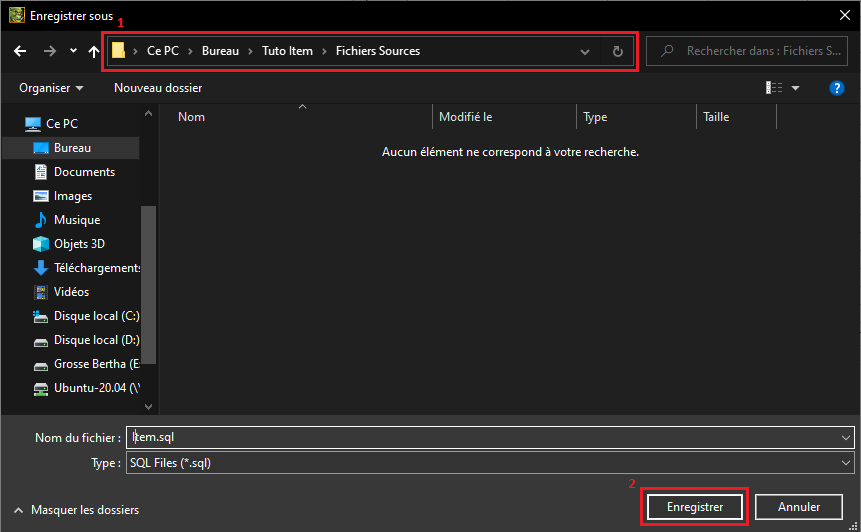
Task: Click the Vidéos film icon
Action: pos(41,292)
